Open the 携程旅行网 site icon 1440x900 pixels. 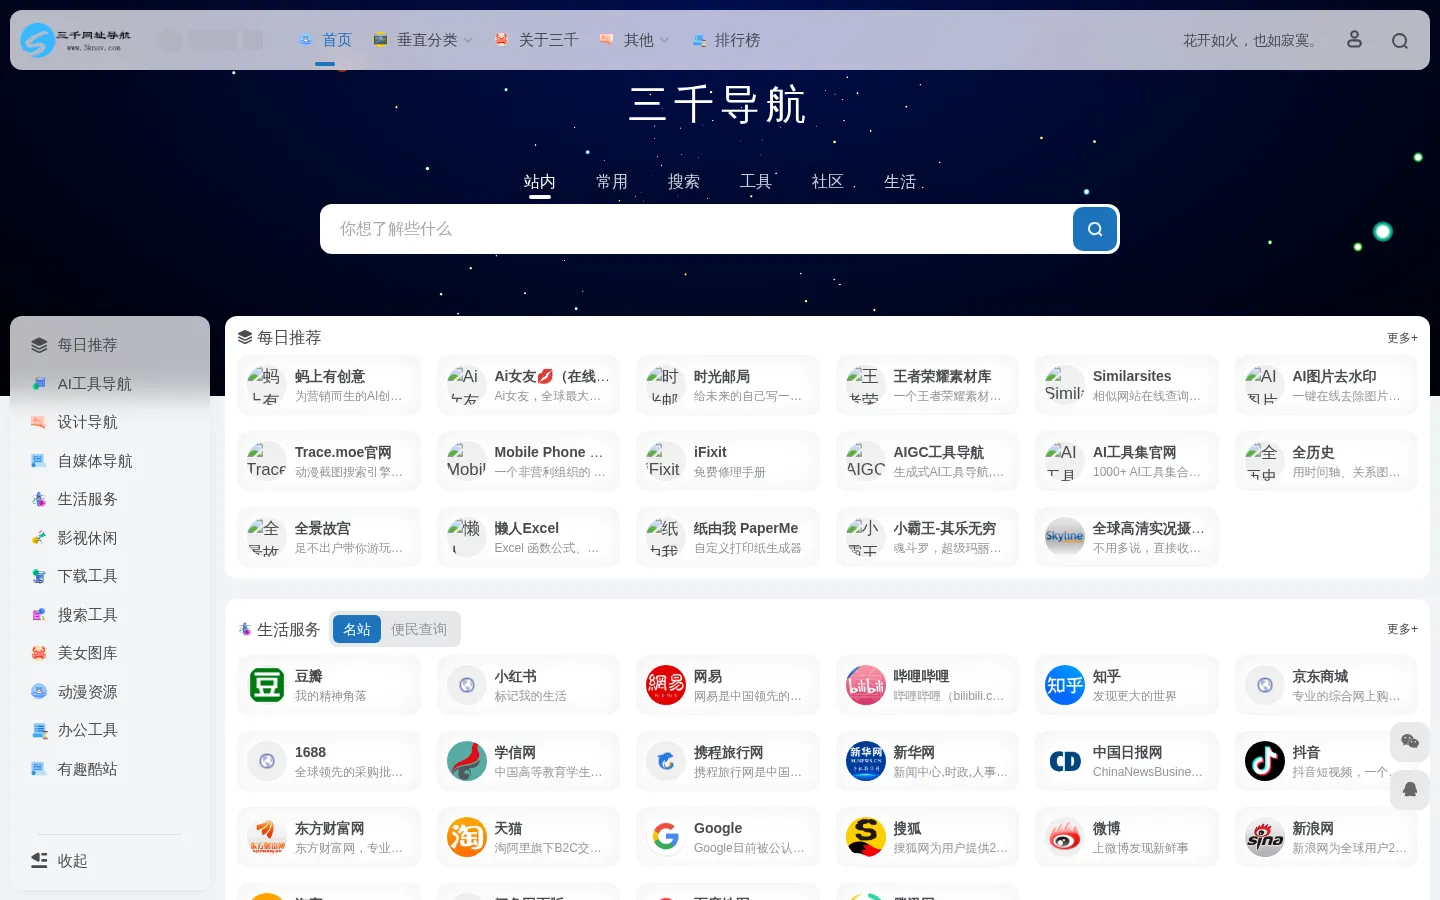[x=666, y=761]
